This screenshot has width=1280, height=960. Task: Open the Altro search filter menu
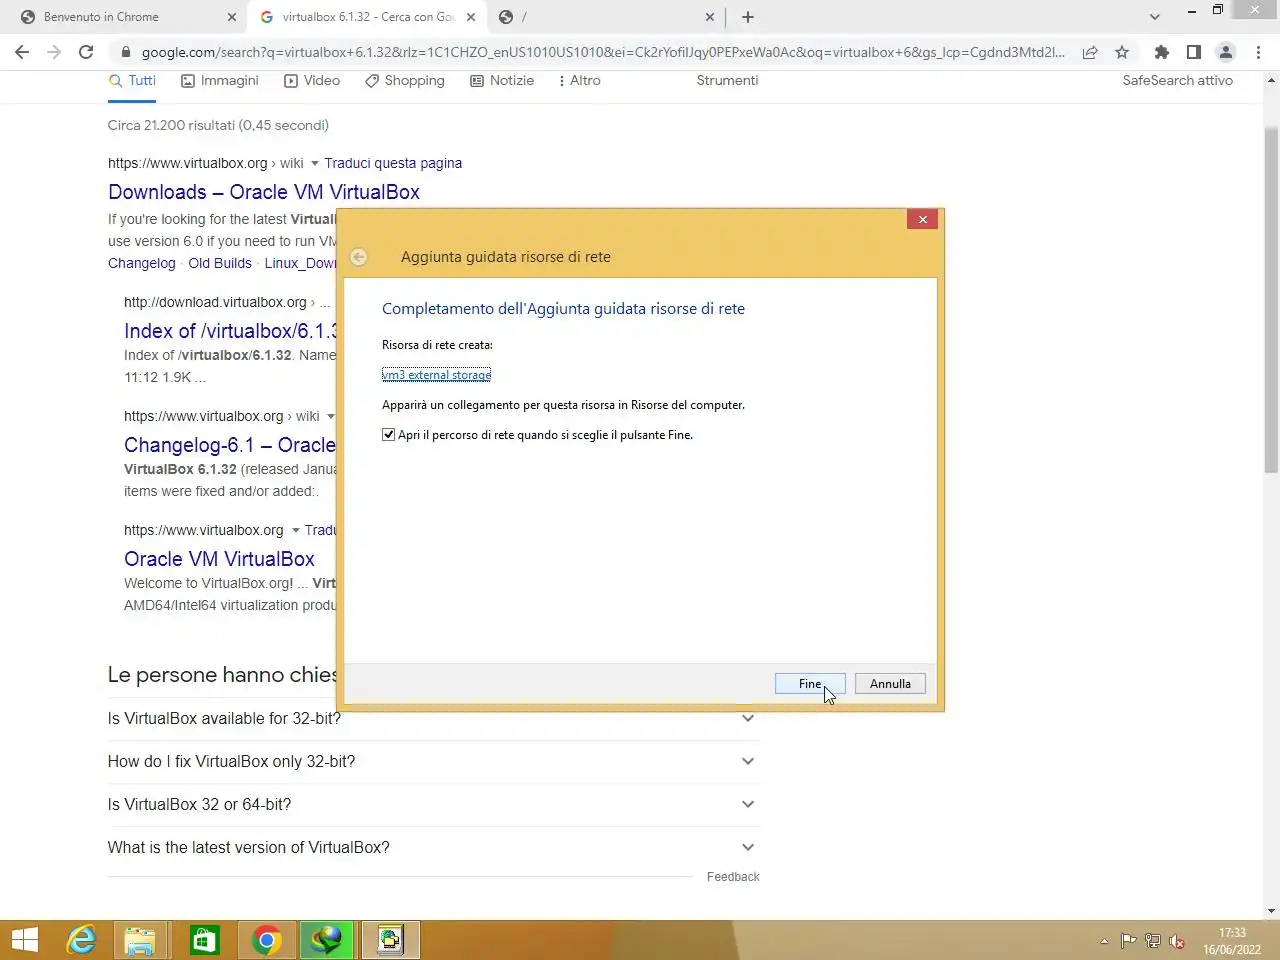coord(580,81)
